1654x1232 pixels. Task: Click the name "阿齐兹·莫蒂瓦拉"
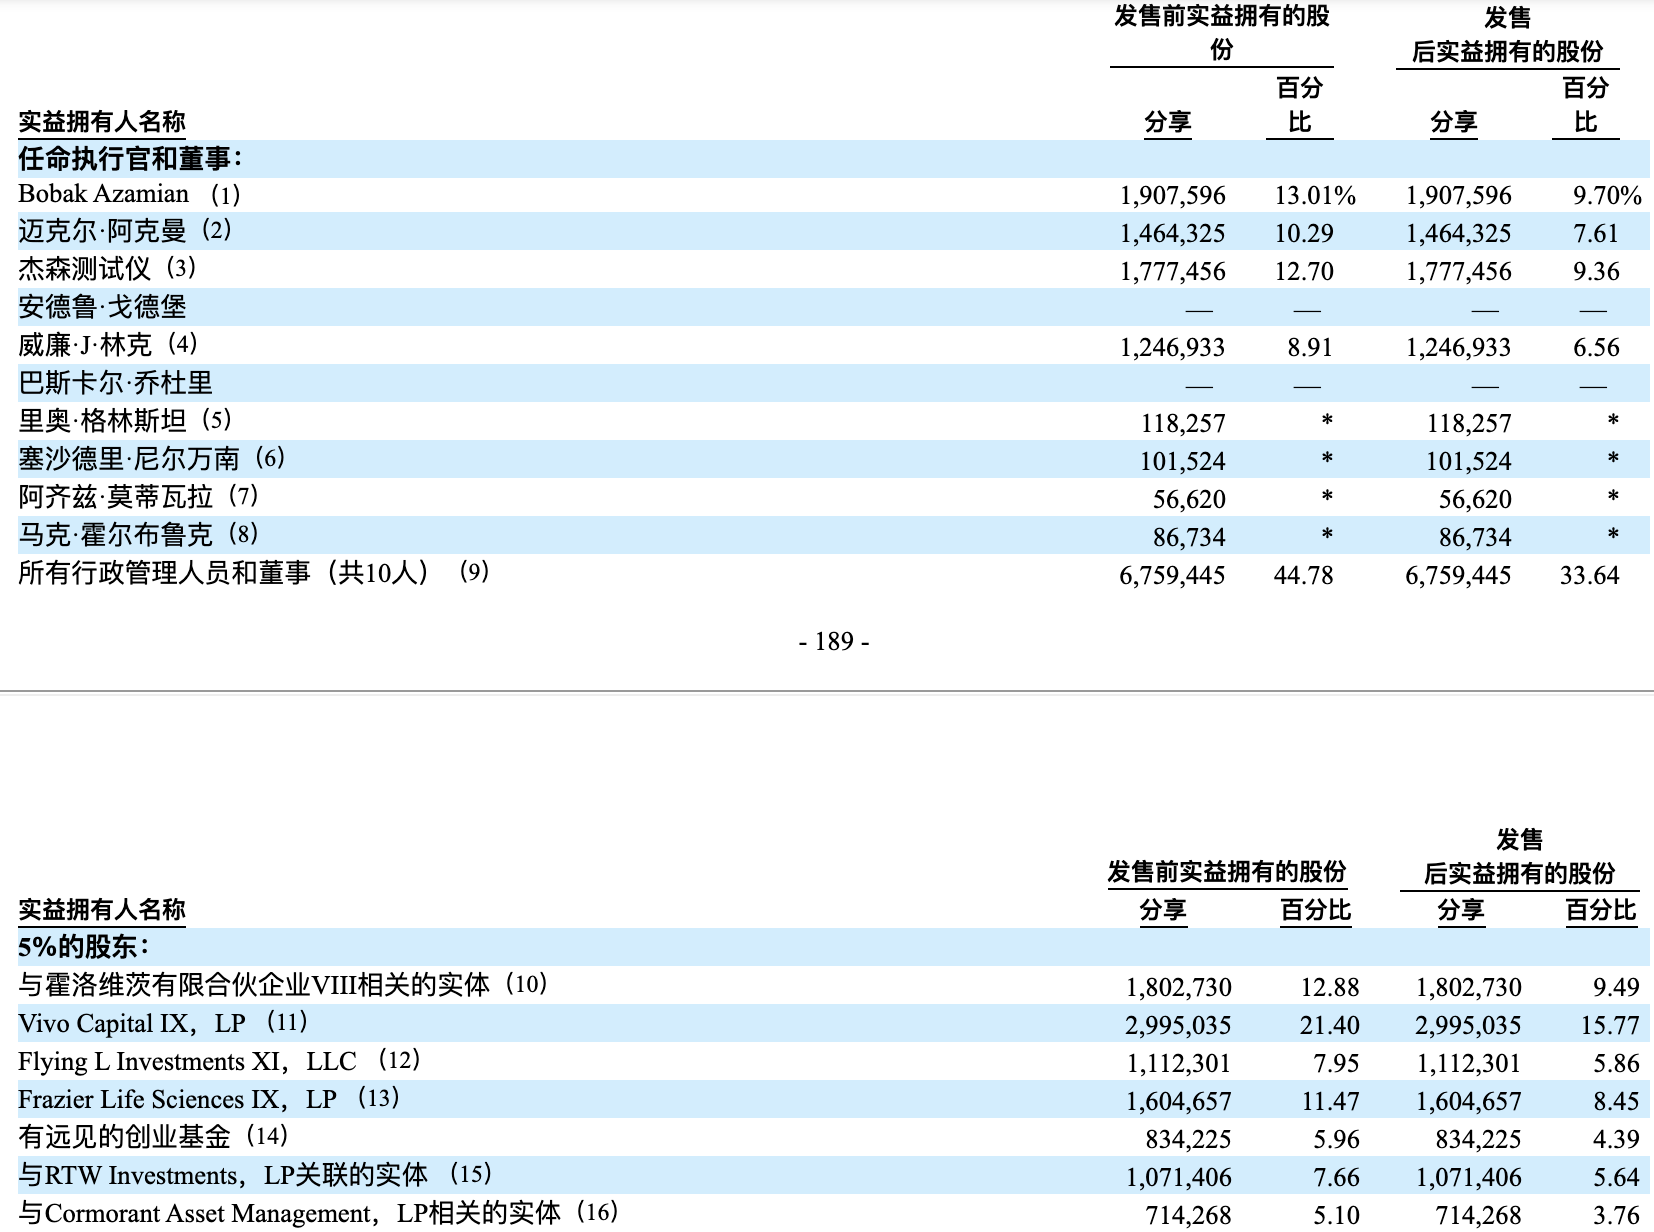click(x=115, y=498)
